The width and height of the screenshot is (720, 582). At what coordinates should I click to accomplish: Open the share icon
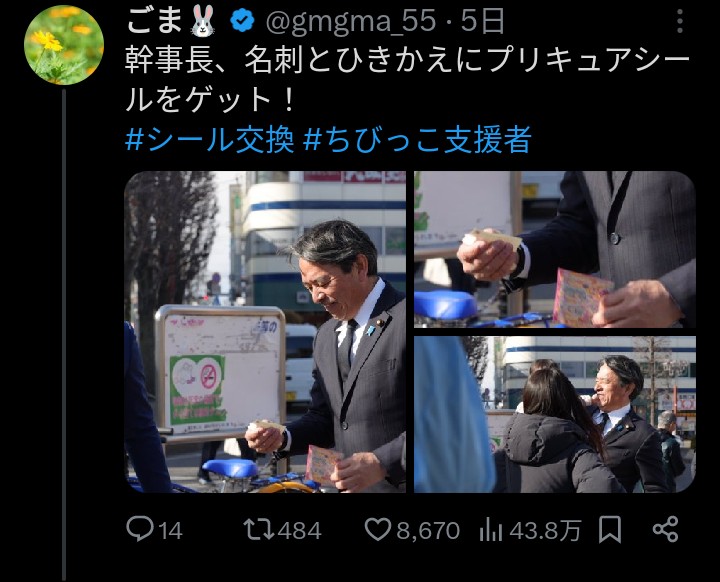coord(665,529)
